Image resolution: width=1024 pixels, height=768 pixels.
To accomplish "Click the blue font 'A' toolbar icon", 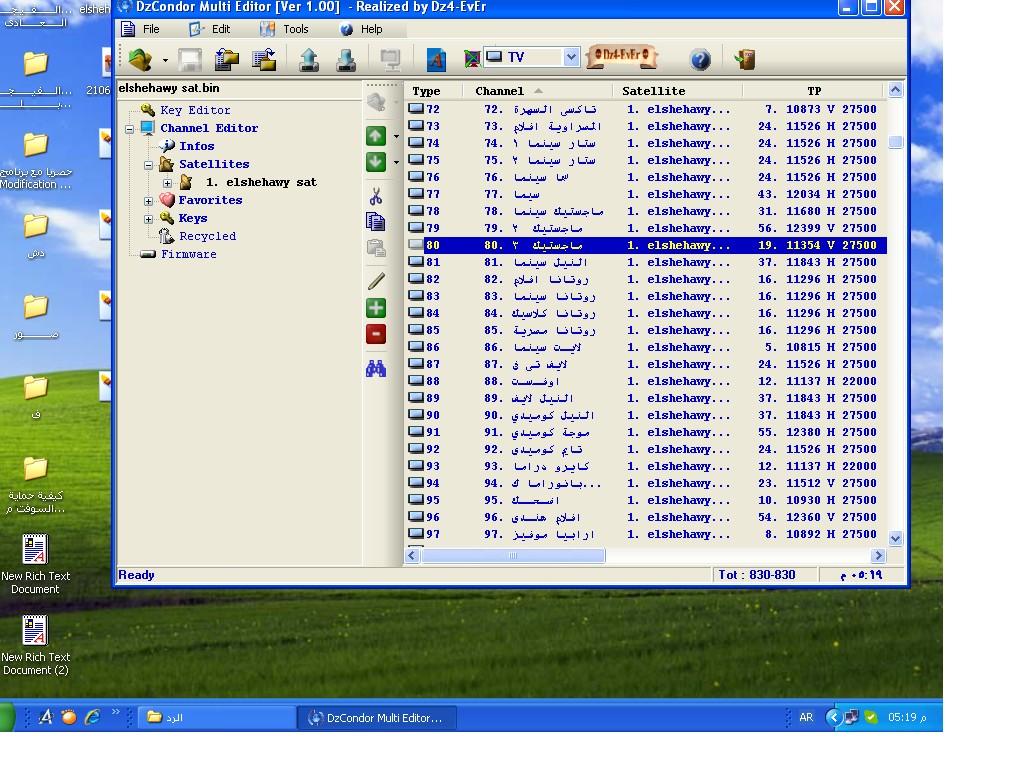I will [436, 59].
